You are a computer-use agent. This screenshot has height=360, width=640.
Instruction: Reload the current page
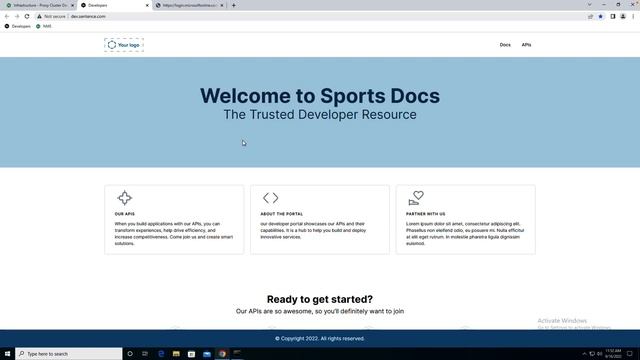click(27, 16)
